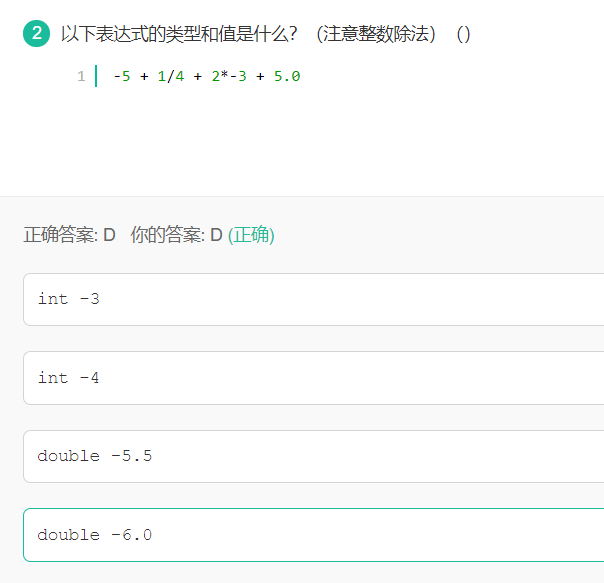This screenshot has height=583, width=604.
Task: Click the "2*-3" term in the code
Action: coord(228,76)
